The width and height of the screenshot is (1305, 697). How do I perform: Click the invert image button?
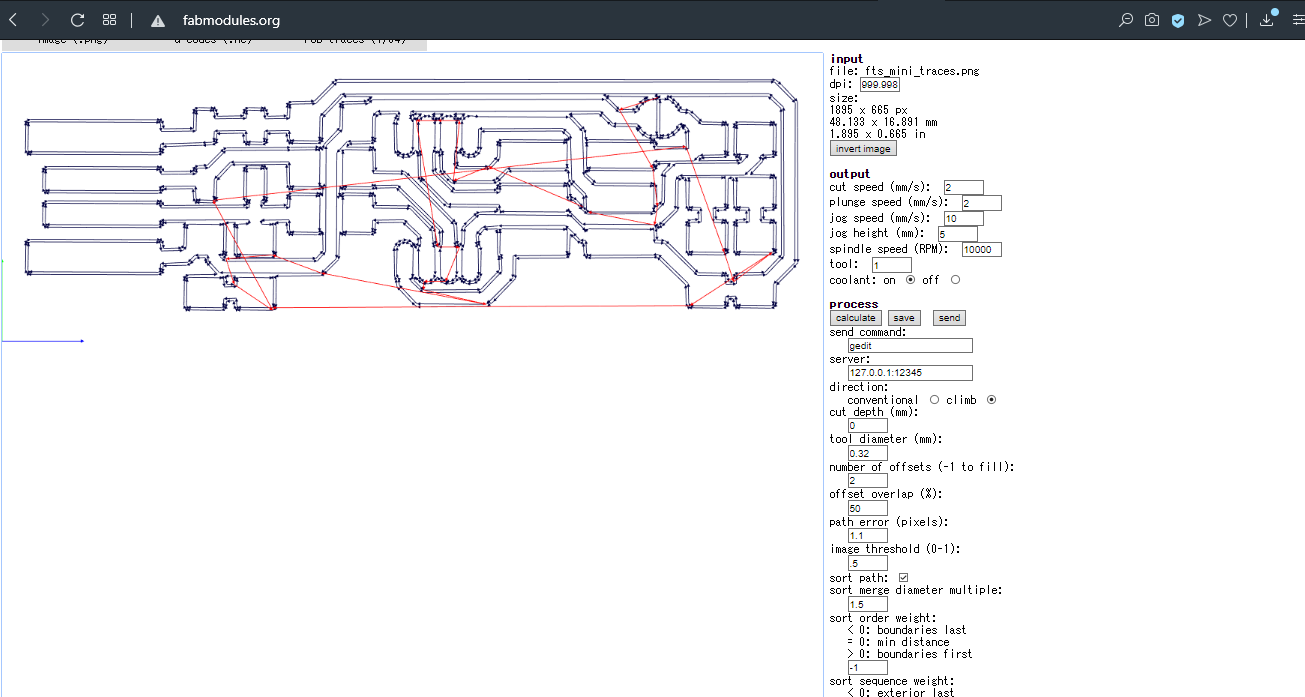863,149
